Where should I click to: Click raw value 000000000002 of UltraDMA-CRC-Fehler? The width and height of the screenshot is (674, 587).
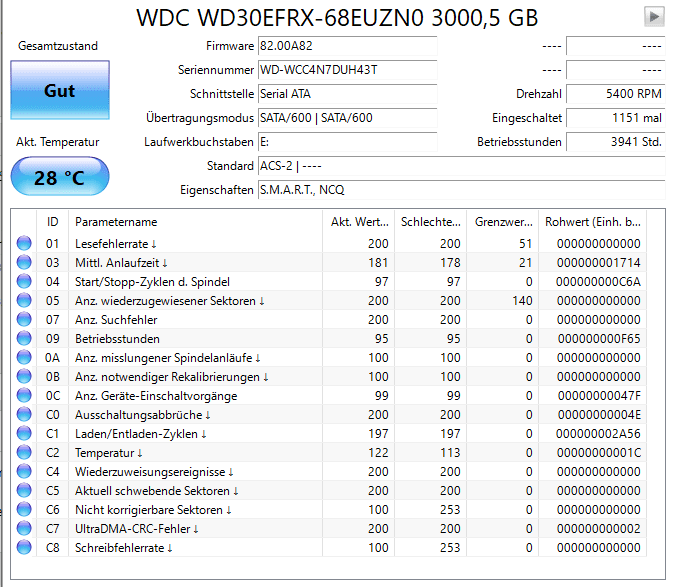tap(599, 529)
